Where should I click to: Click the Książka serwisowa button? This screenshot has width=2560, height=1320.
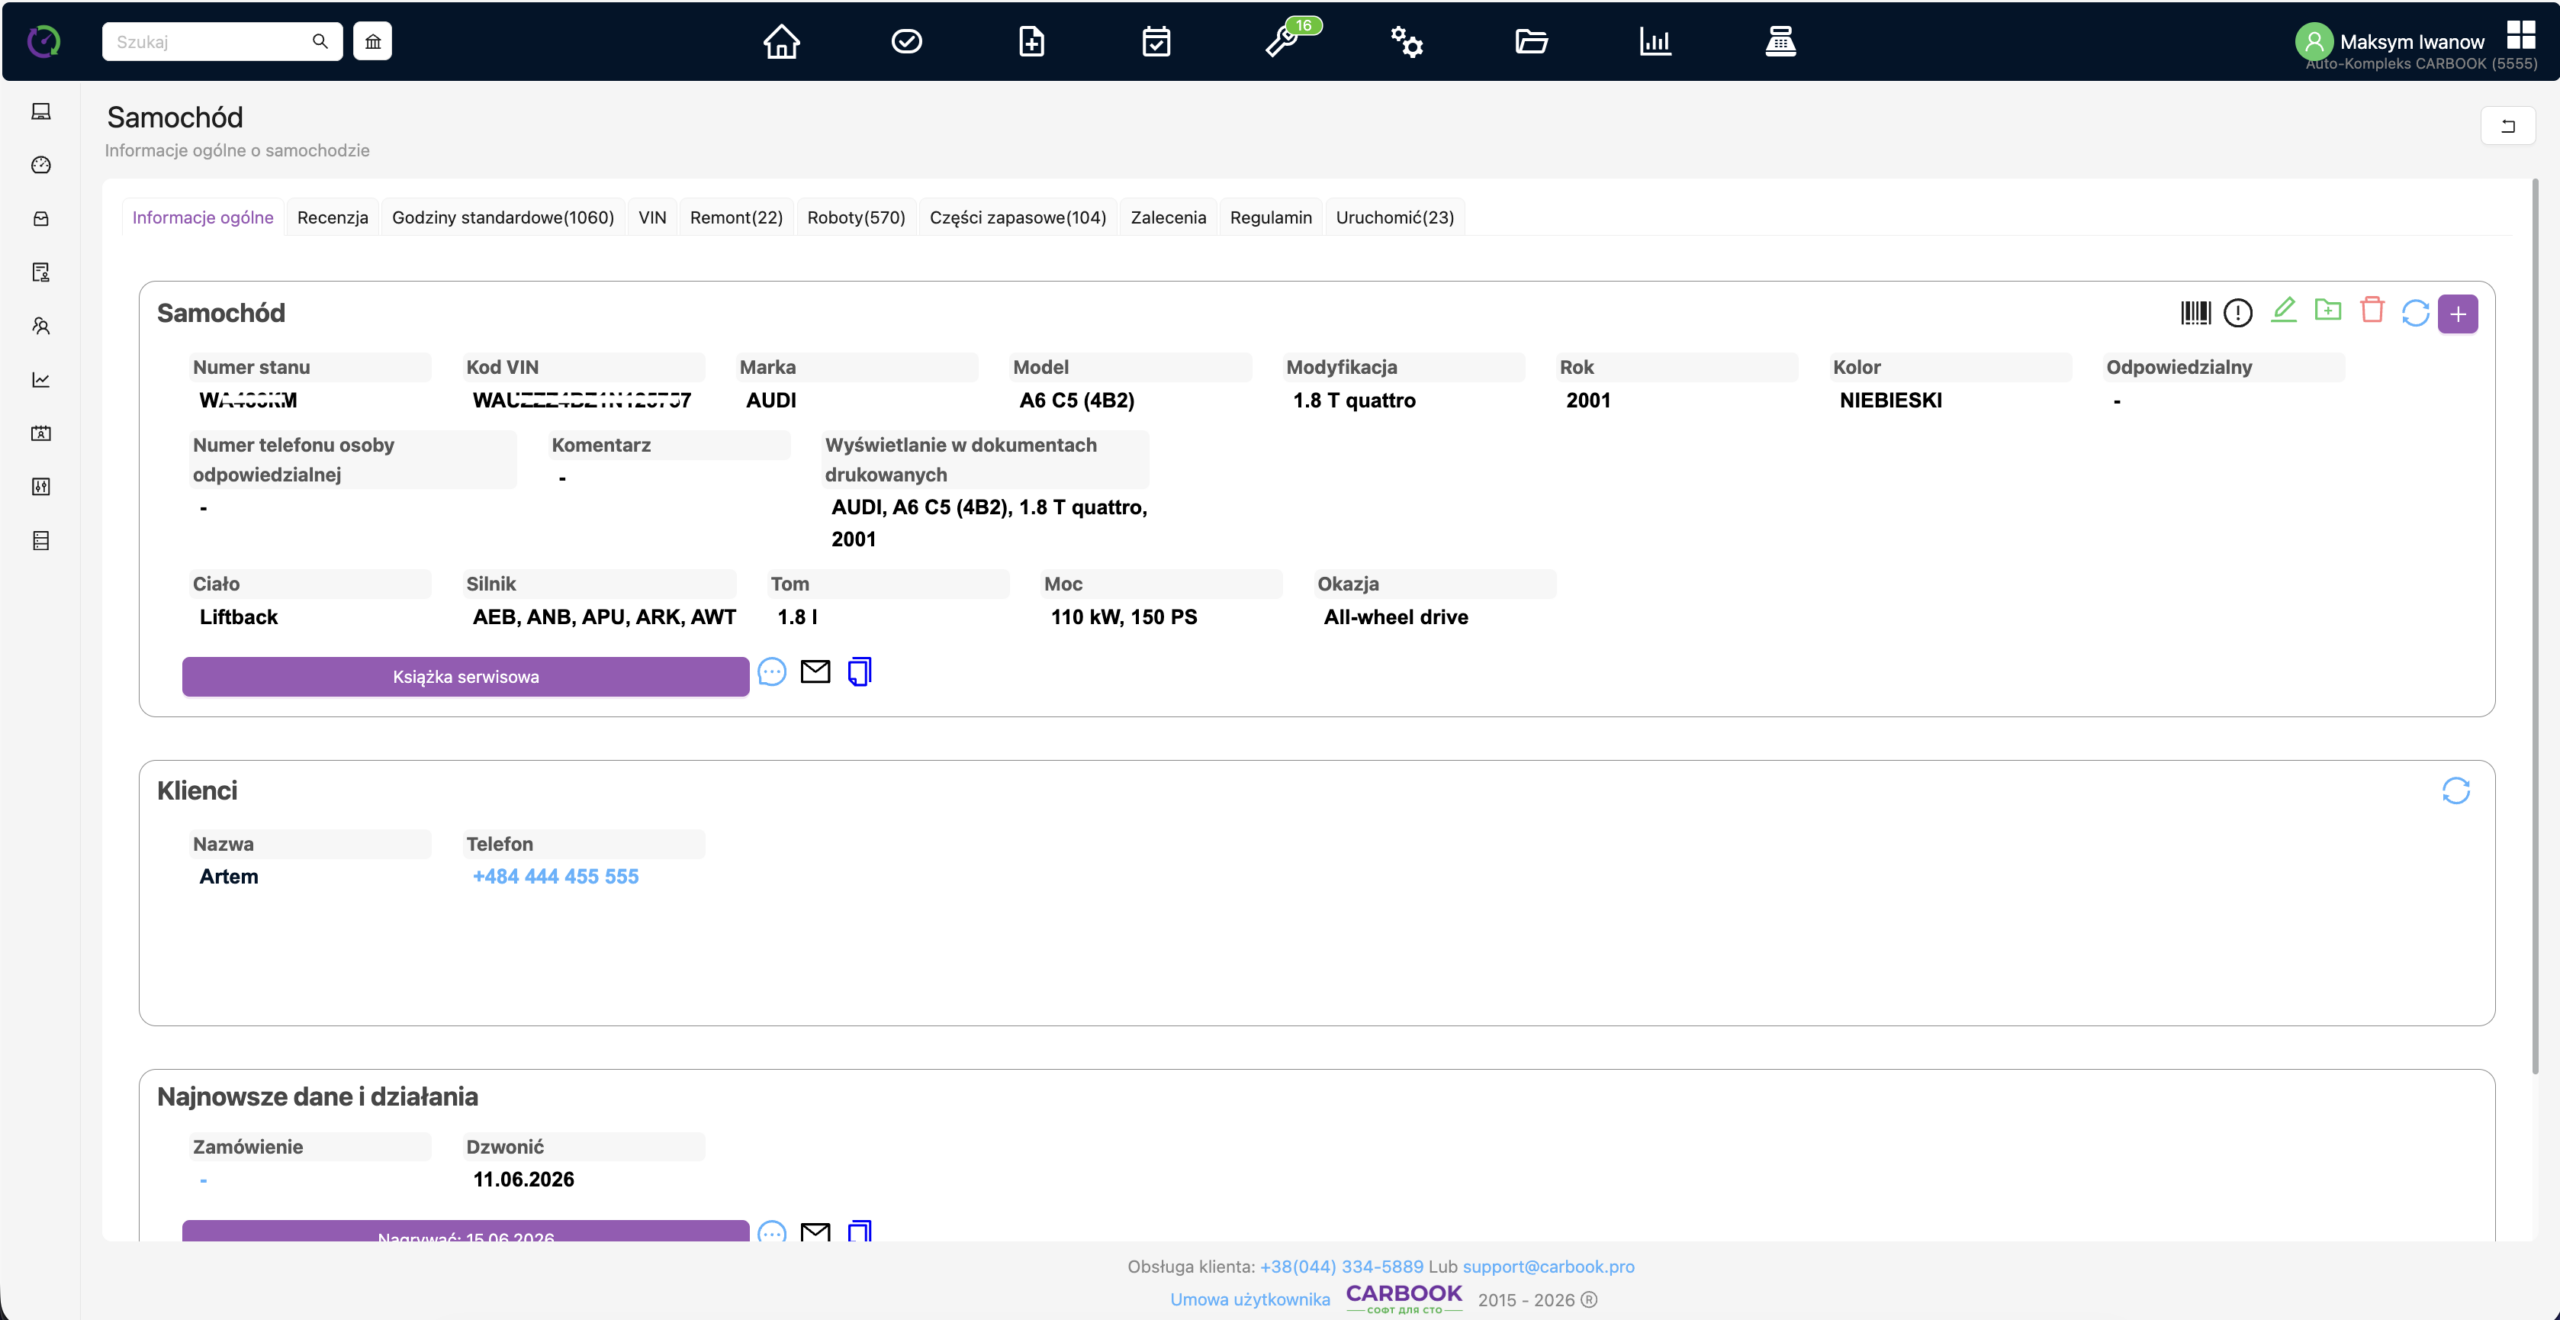(x=466, y=677)
